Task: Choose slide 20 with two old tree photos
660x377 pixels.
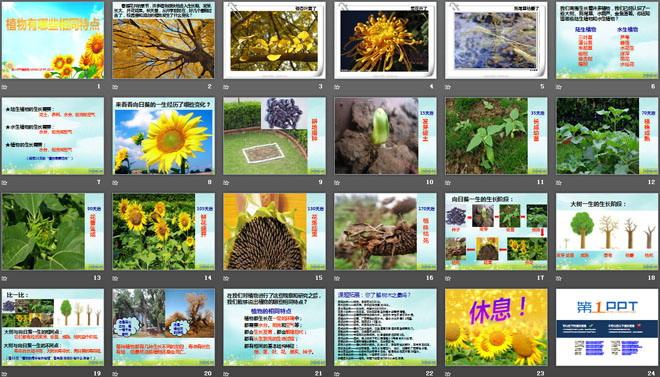Action: click(163, 327)
